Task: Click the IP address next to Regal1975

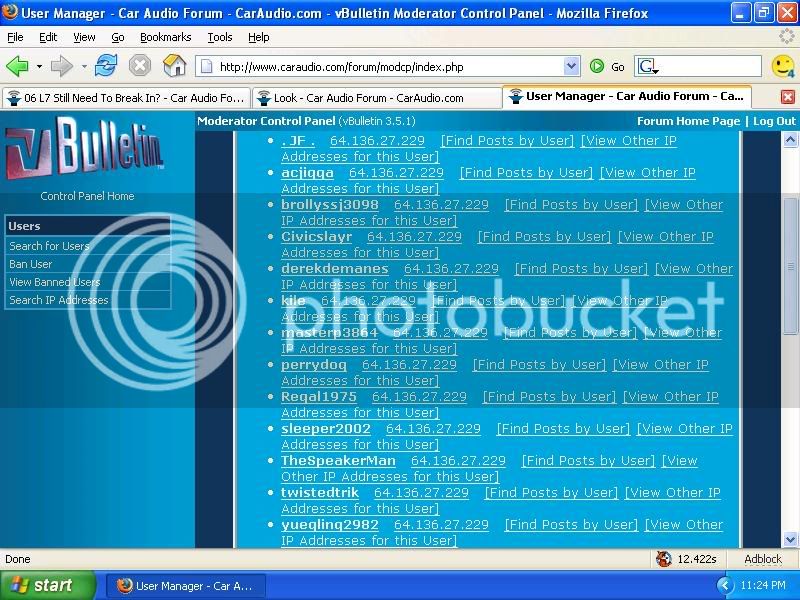Action: 419,396
